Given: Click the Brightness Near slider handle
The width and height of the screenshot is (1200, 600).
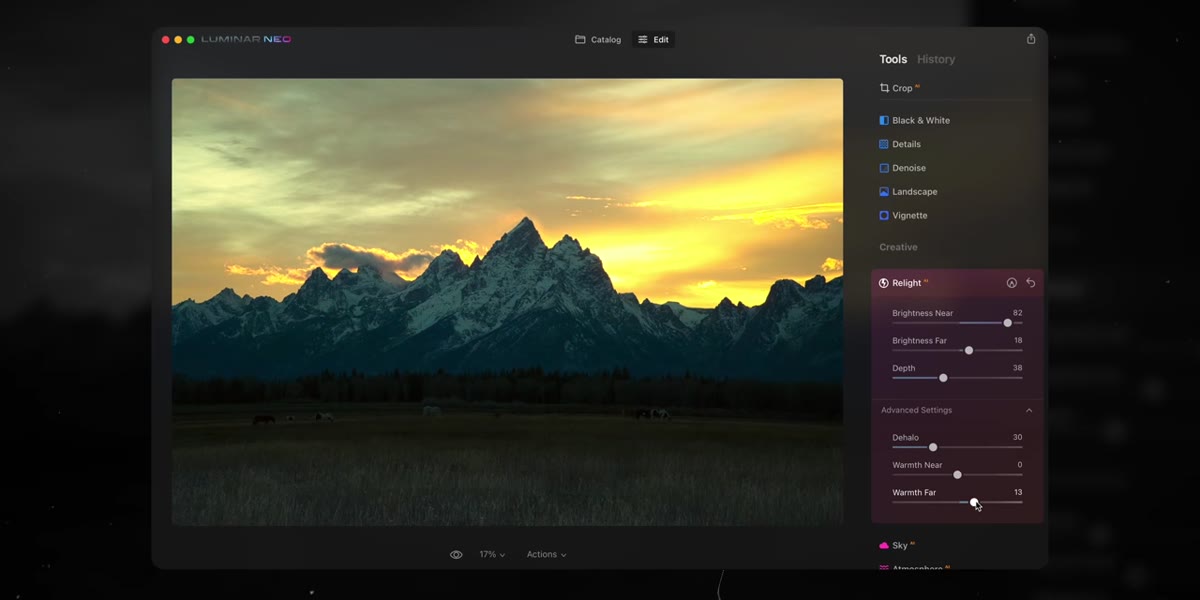Looking at the screenshot, I should click(x=1007, y=323).
